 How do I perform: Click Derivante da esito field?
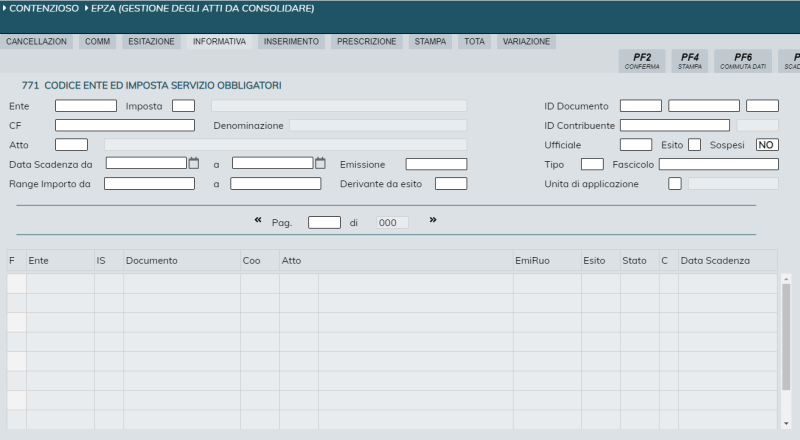point(451,184)
